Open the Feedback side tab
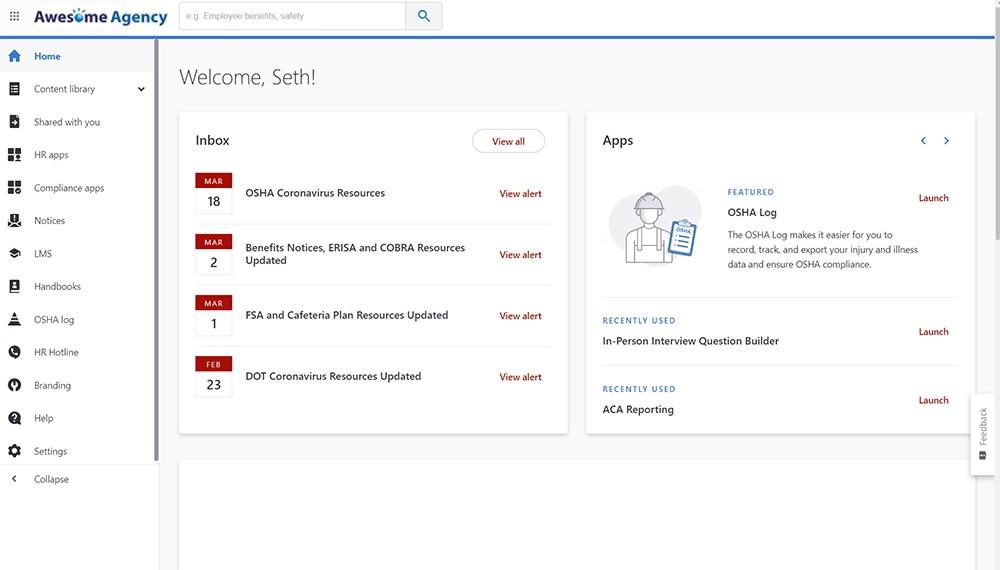 pyautogui.click(x=983, y=433)
